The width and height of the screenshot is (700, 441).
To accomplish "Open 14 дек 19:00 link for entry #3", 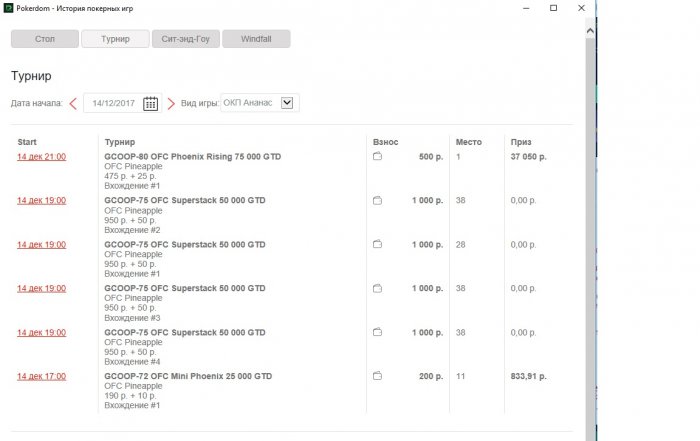I will pyautogui.click(x=42, y=288).
